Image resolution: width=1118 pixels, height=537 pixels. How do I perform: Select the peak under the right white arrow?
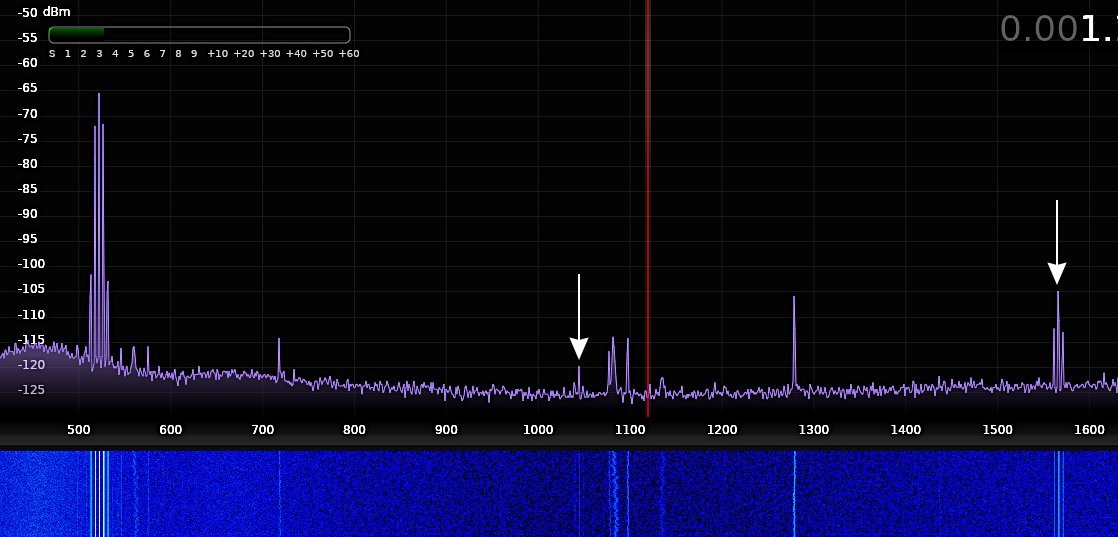click(1057, 295)
